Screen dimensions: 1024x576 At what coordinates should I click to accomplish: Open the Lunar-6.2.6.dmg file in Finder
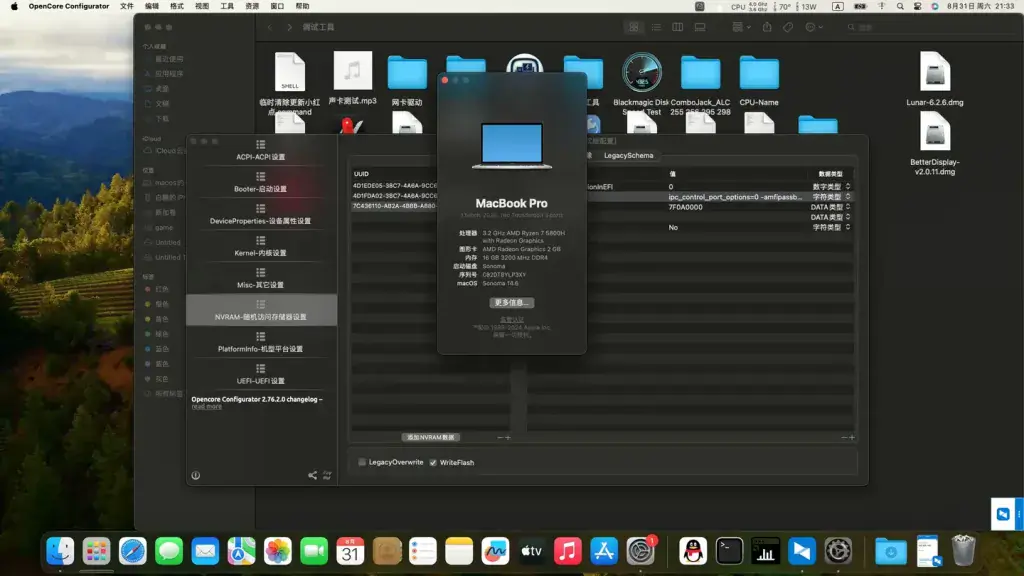coord(935,78)
